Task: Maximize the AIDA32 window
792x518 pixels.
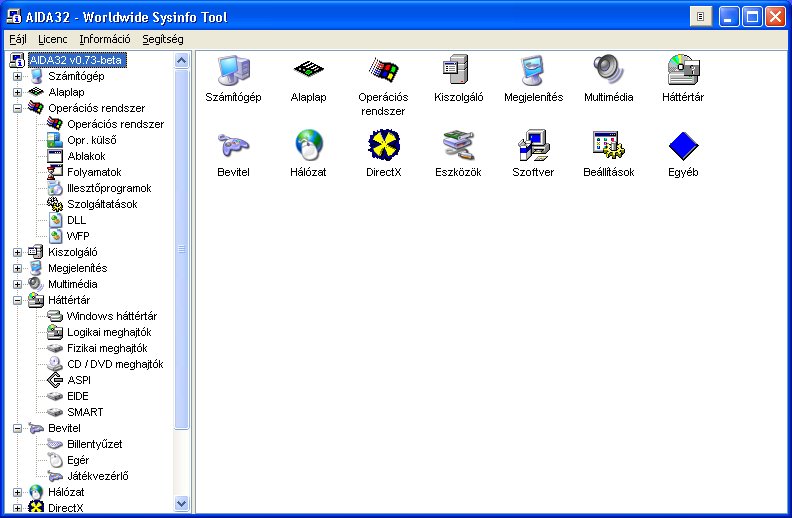Action: click(x=752, y=17)
